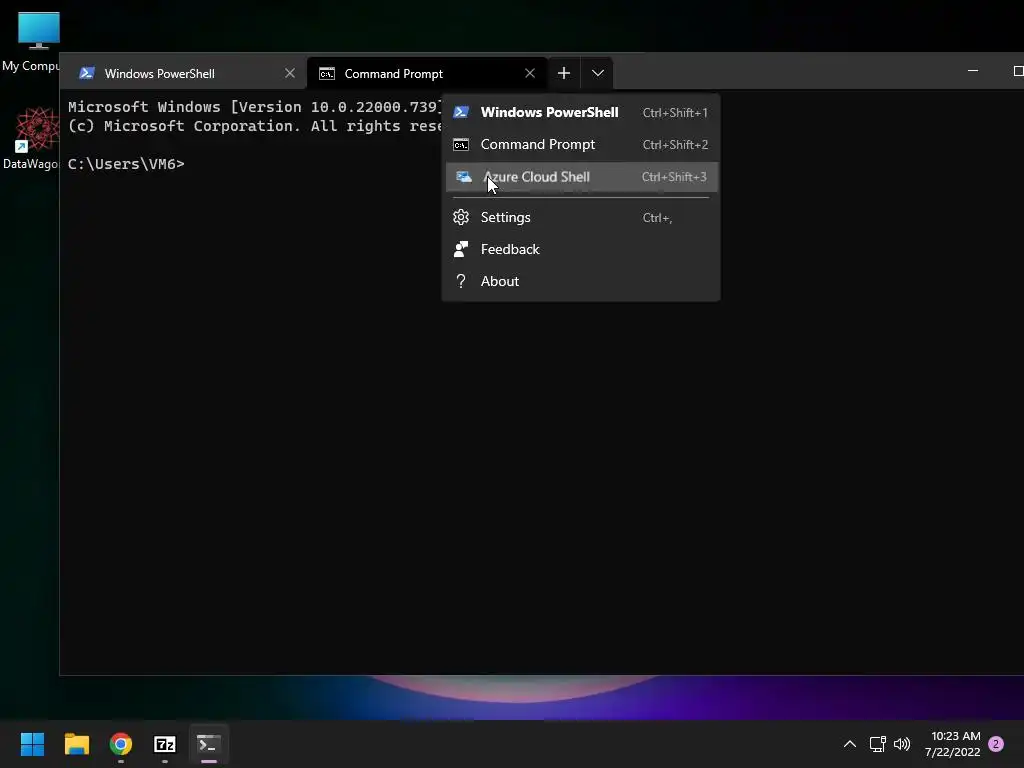Screen dimensions: 1024x768
Task: Click the PowerShell icon in the menu
Action: (461, 112)
